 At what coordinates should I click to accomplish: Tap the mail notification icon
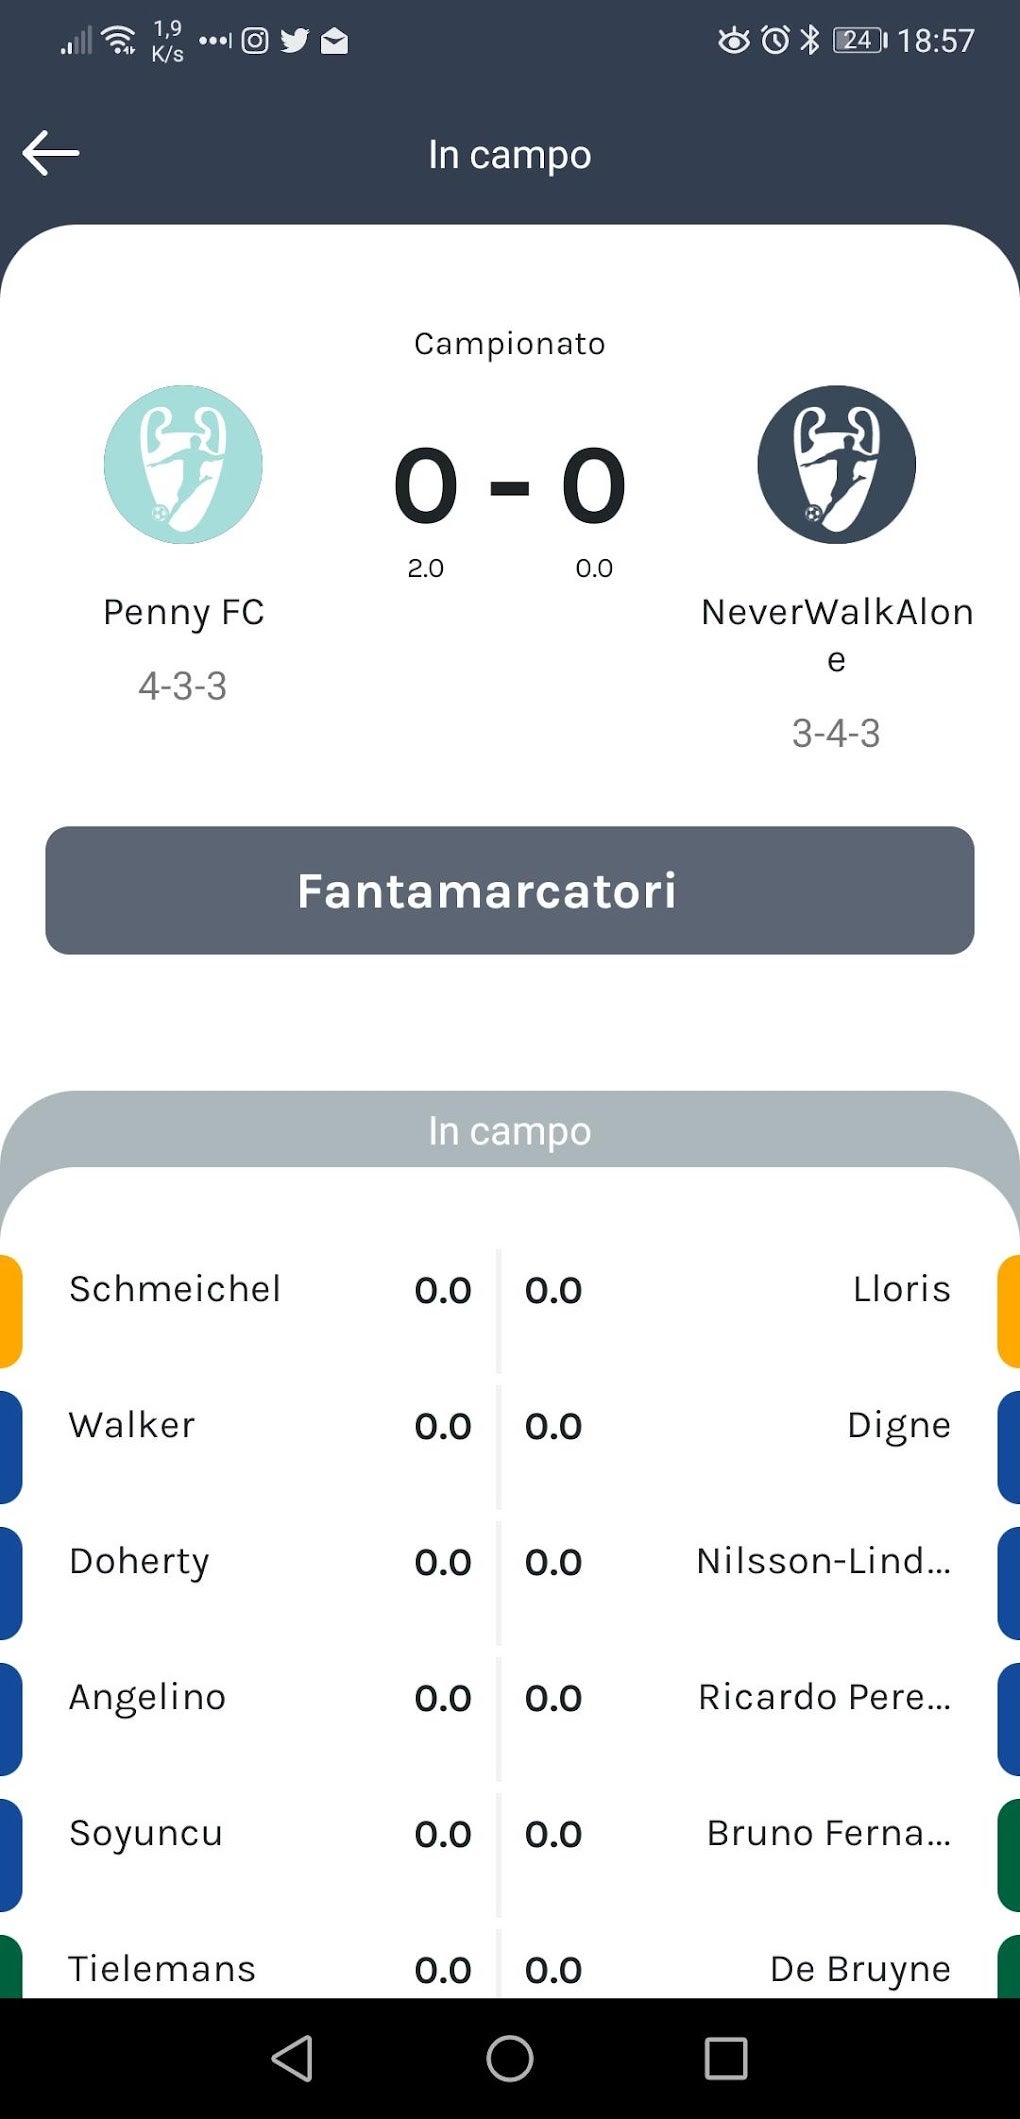tap(334, 40)
